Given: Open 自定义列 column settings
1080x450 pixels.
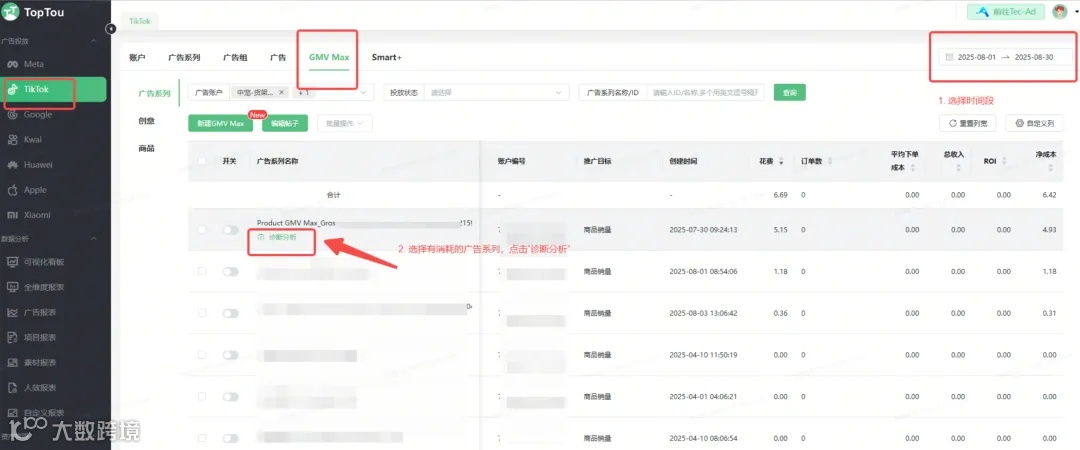Looking at the screenshot, I should [x=1035, y=123].
